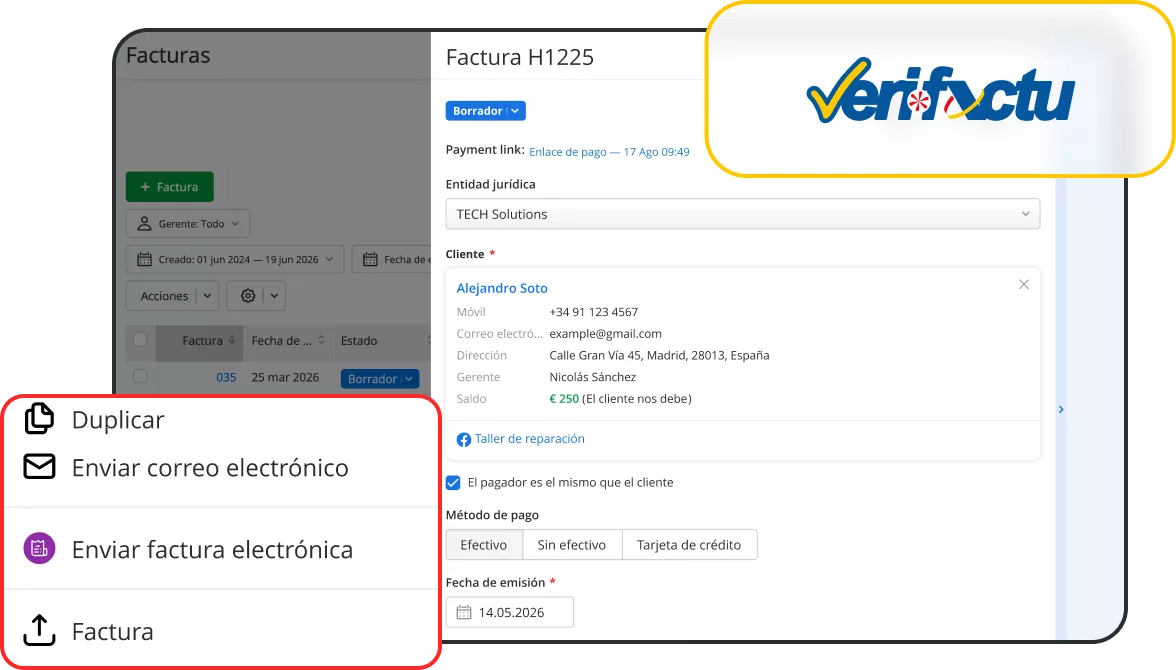
Task: Choose Enviar factura electrónica from the menu
Action: [212, 549]
